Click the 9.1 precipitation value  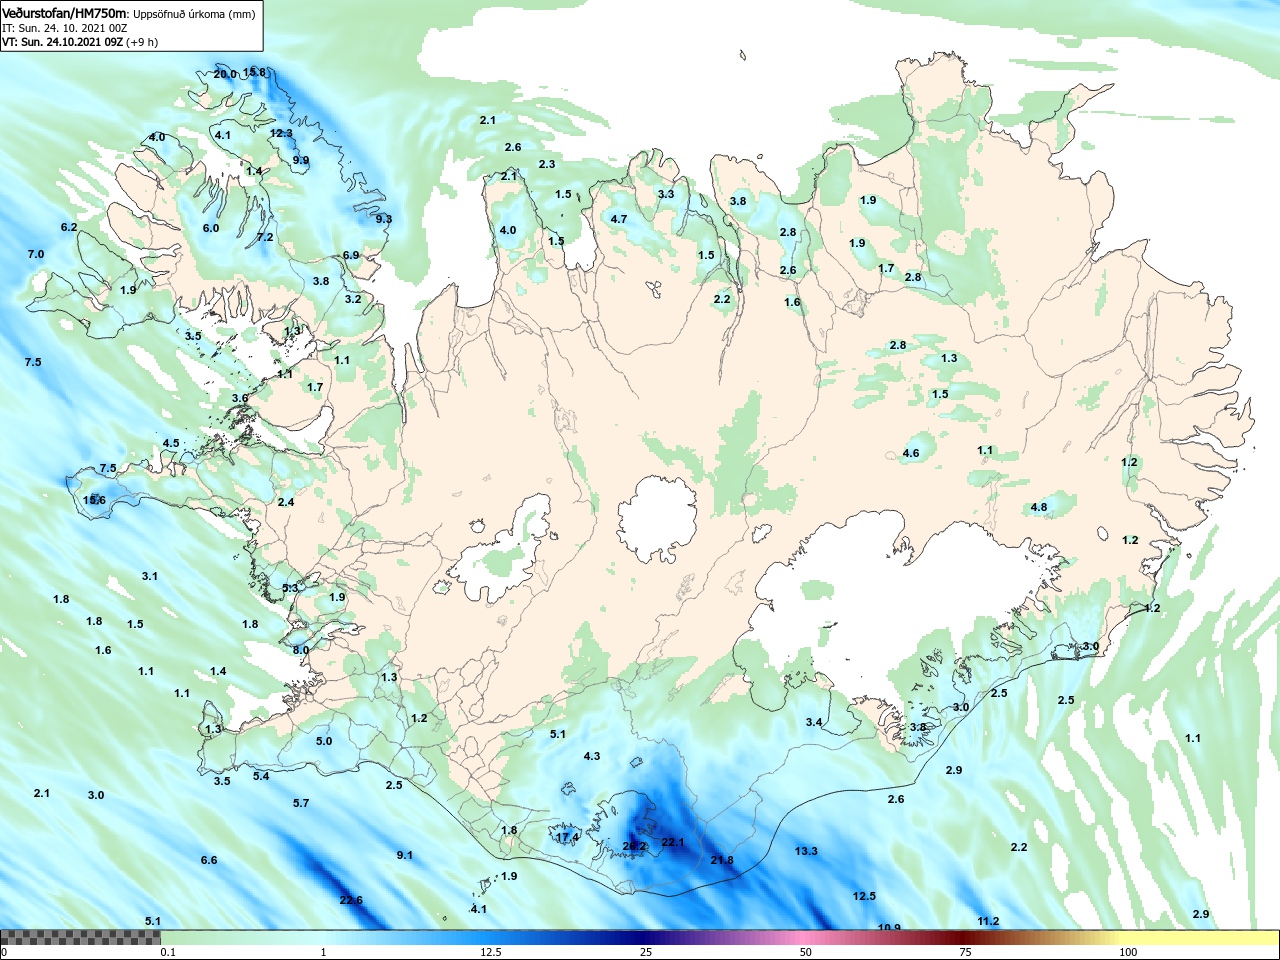(405, 855)
